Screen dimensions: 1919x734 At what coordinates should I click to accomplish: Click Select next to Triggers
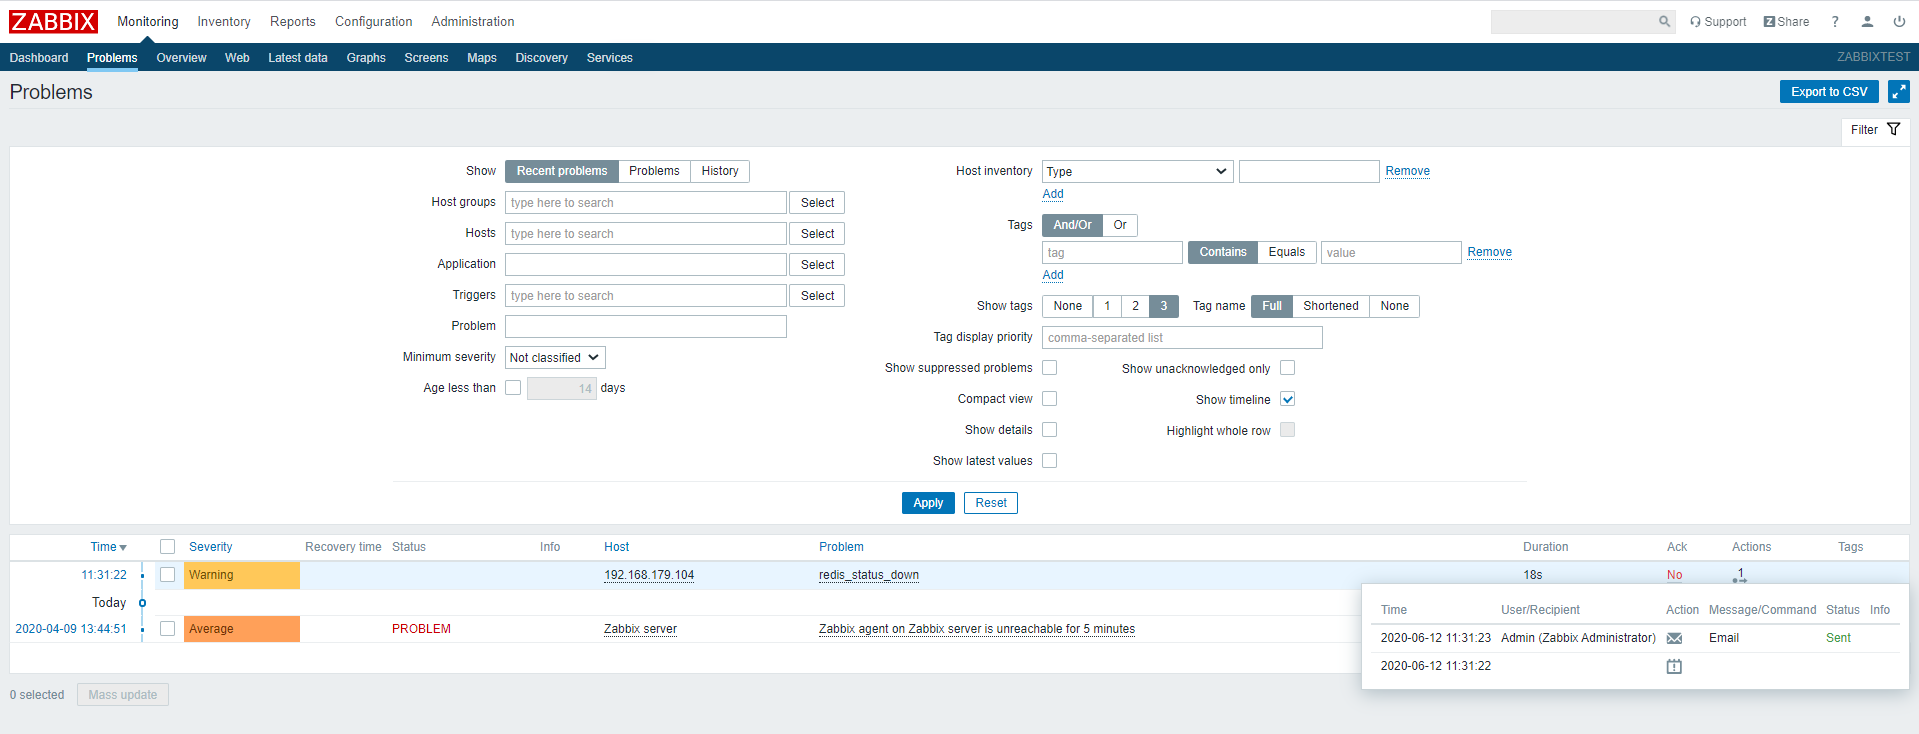817,296
